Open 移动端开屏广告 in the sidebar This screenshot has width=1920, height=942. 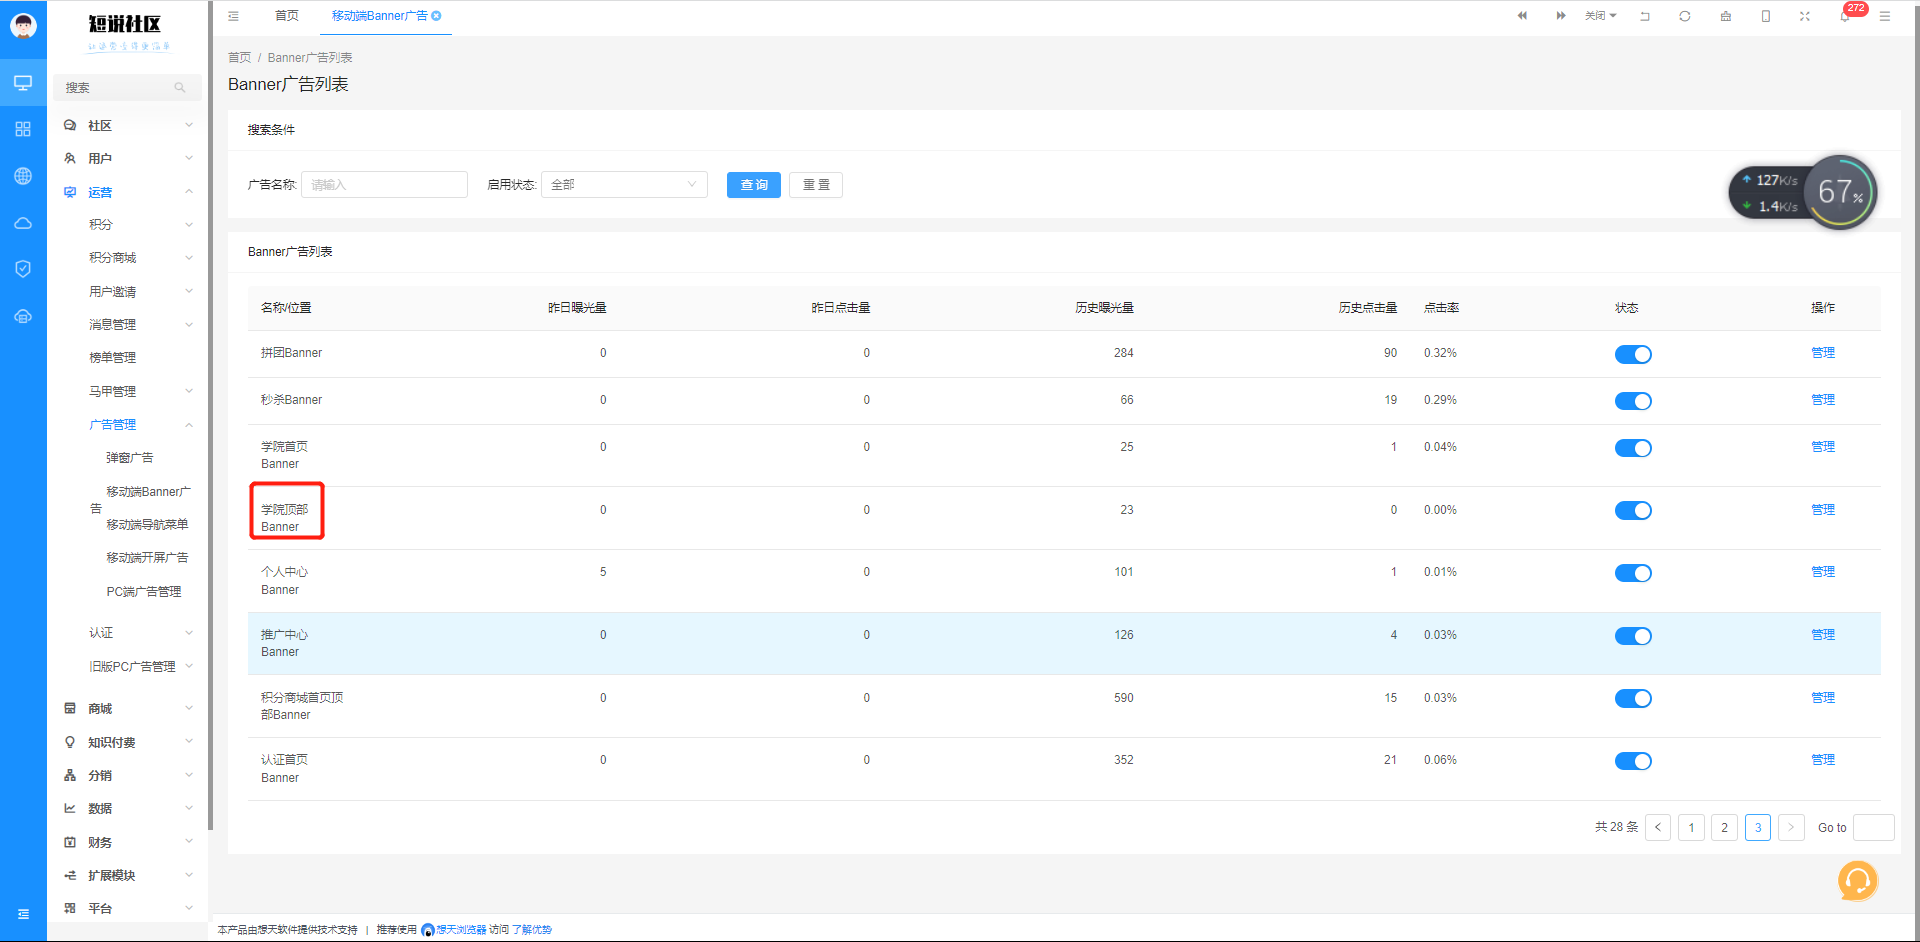coord(147,558)
